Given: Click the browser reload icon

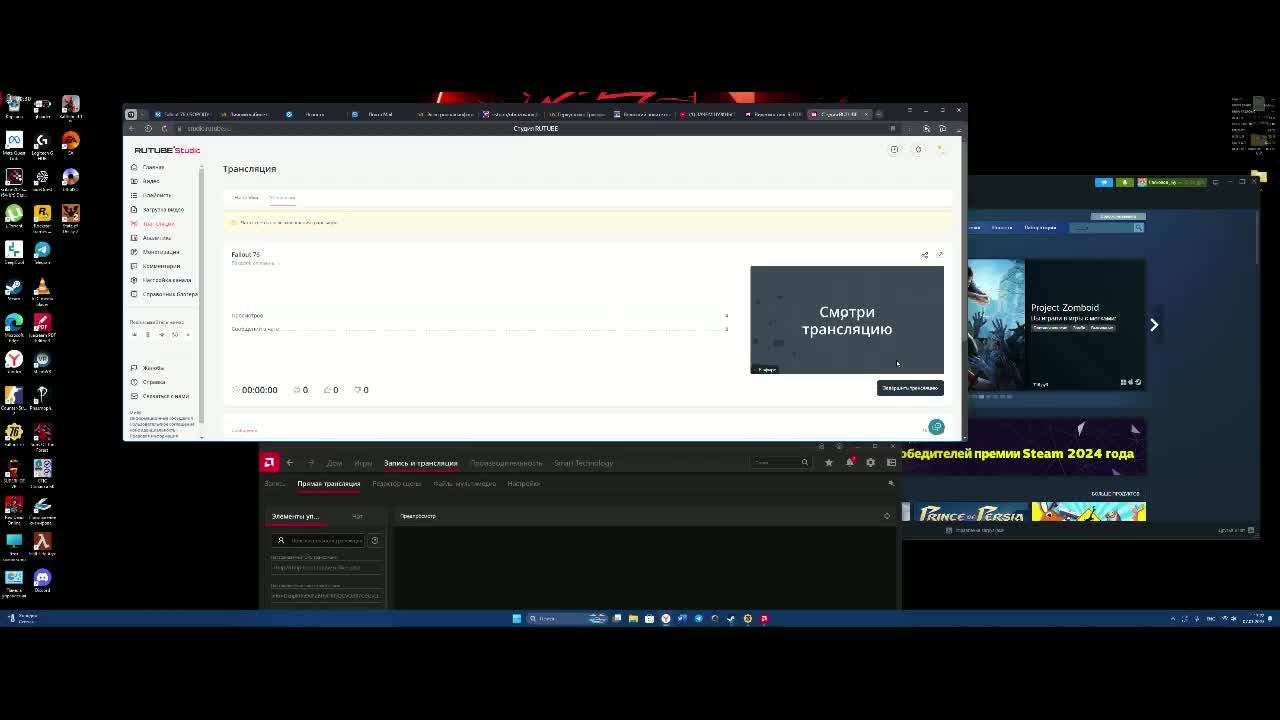Looking at the screenshot, I should (x=164, y=128).
